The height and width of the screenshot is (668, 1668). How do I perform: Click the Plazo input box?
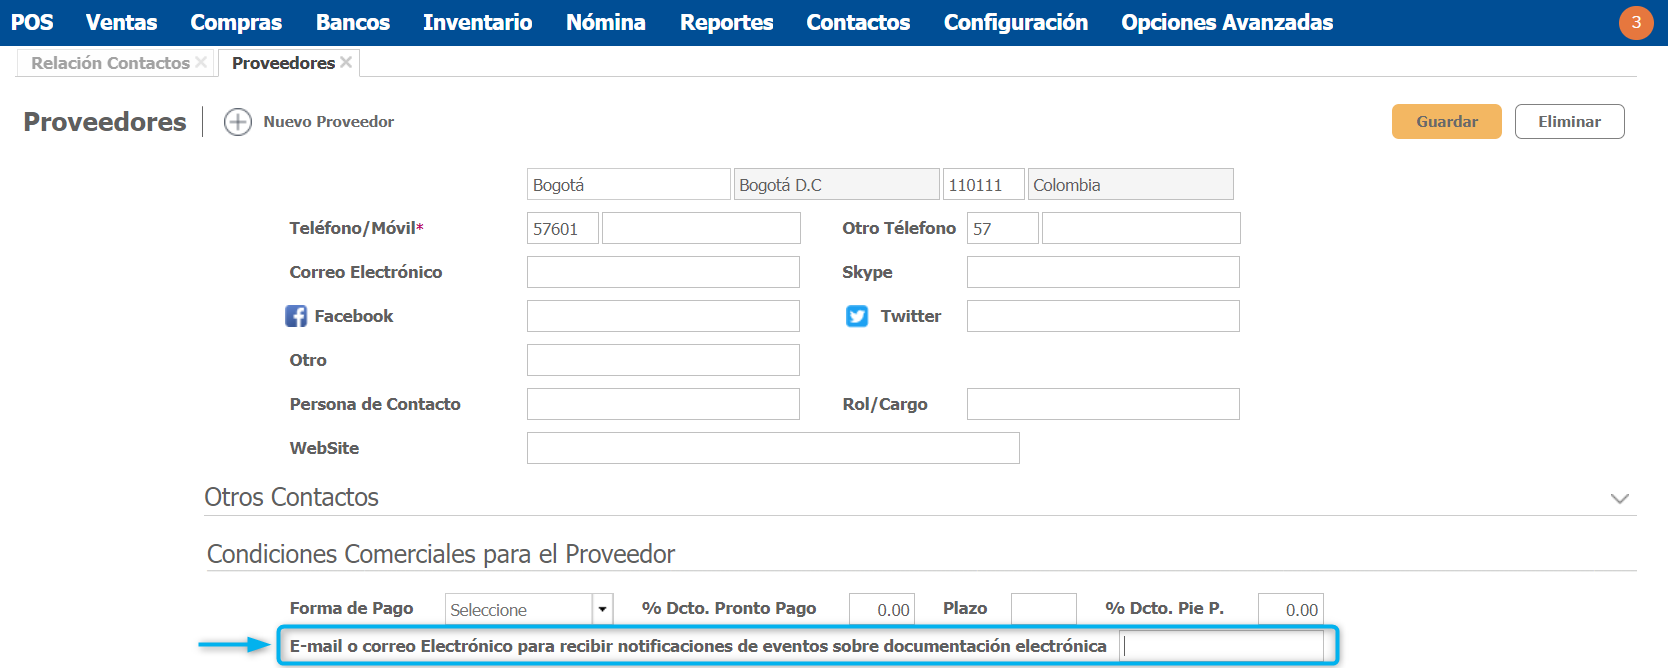(x=1043, y=609)
